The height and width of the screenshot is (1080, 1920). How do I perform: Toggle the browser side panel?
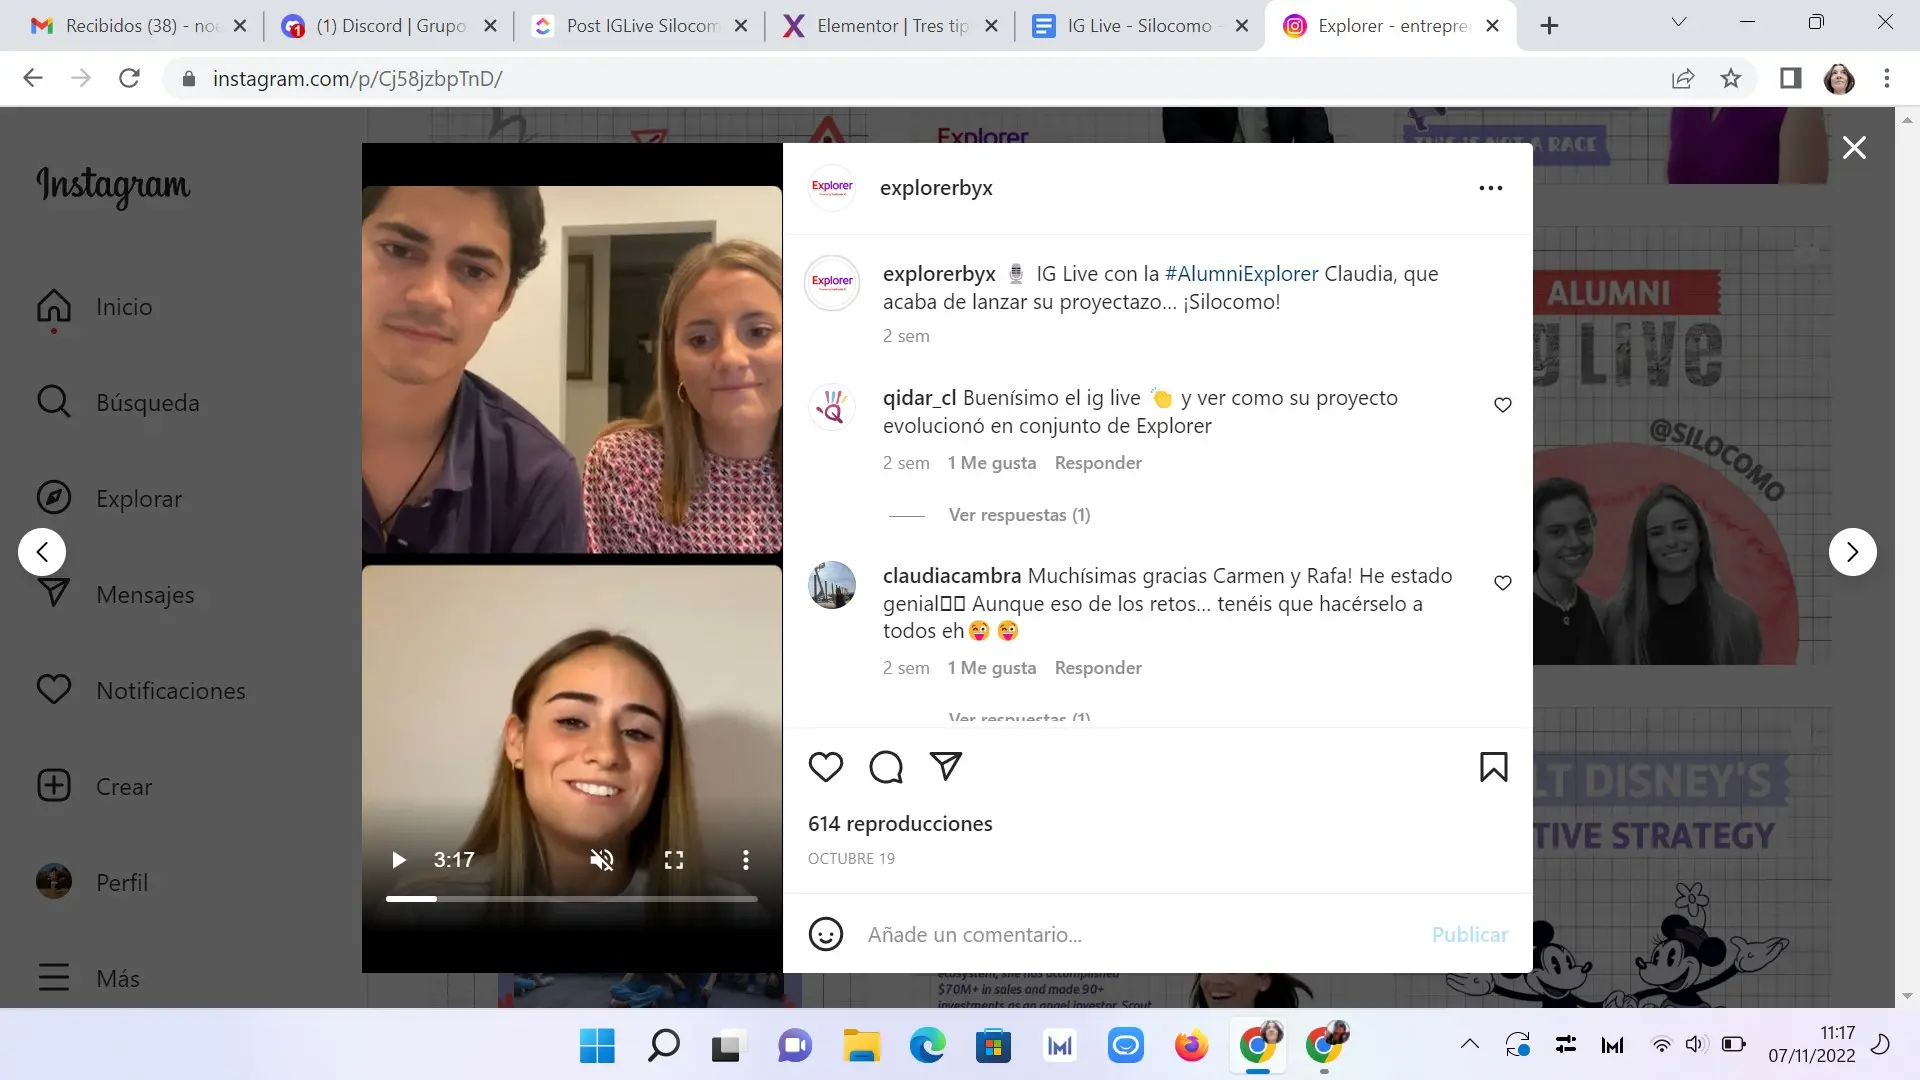coord(1790,78)
